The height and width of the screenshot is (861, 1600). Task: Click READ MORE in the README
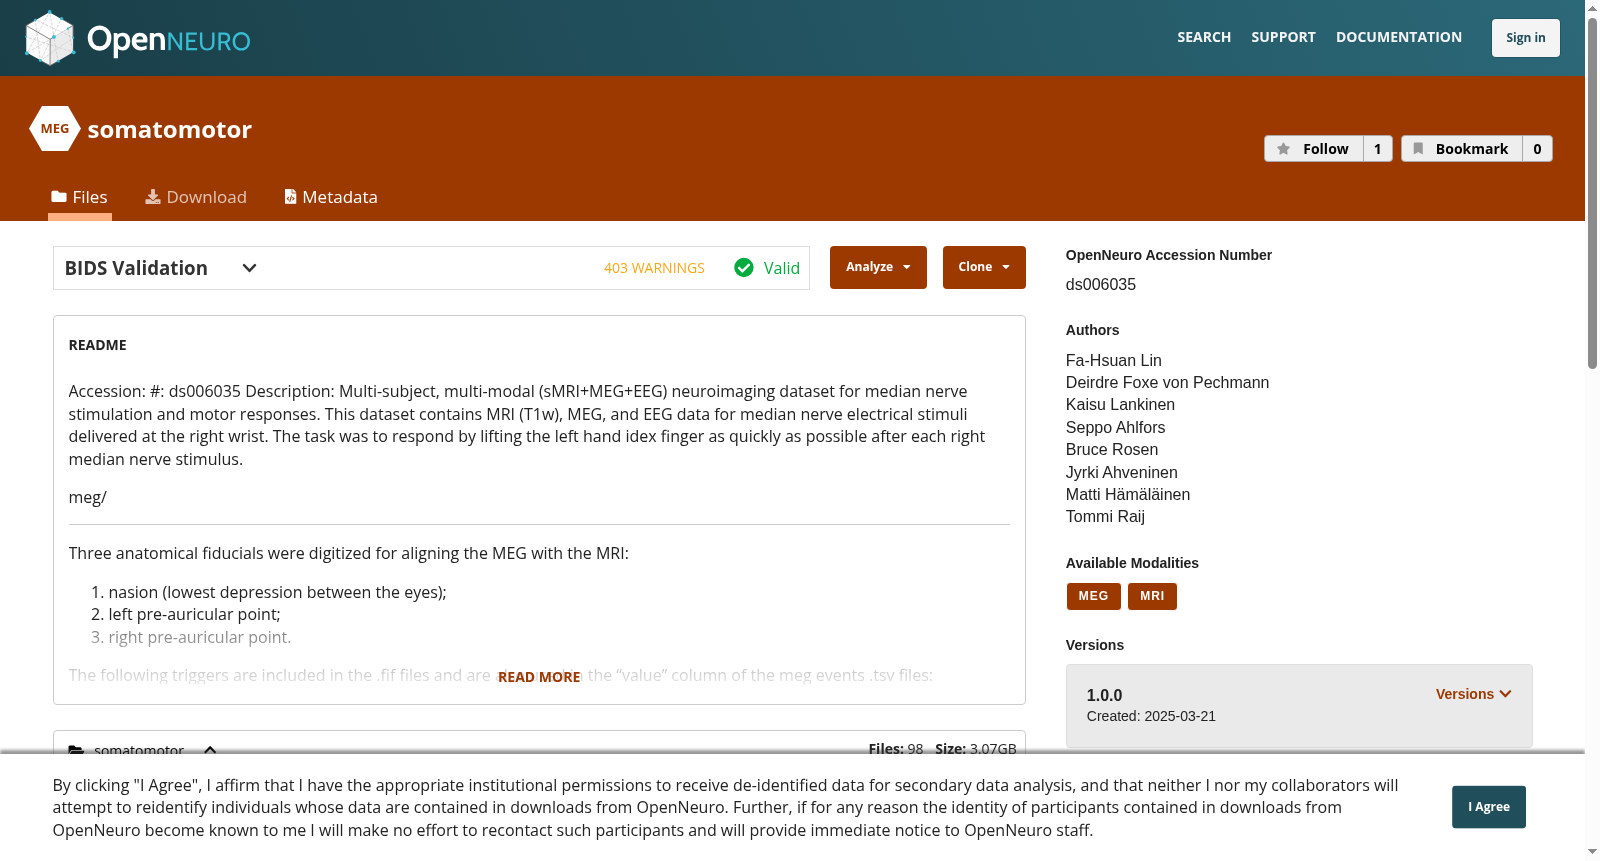coord(539,677)
